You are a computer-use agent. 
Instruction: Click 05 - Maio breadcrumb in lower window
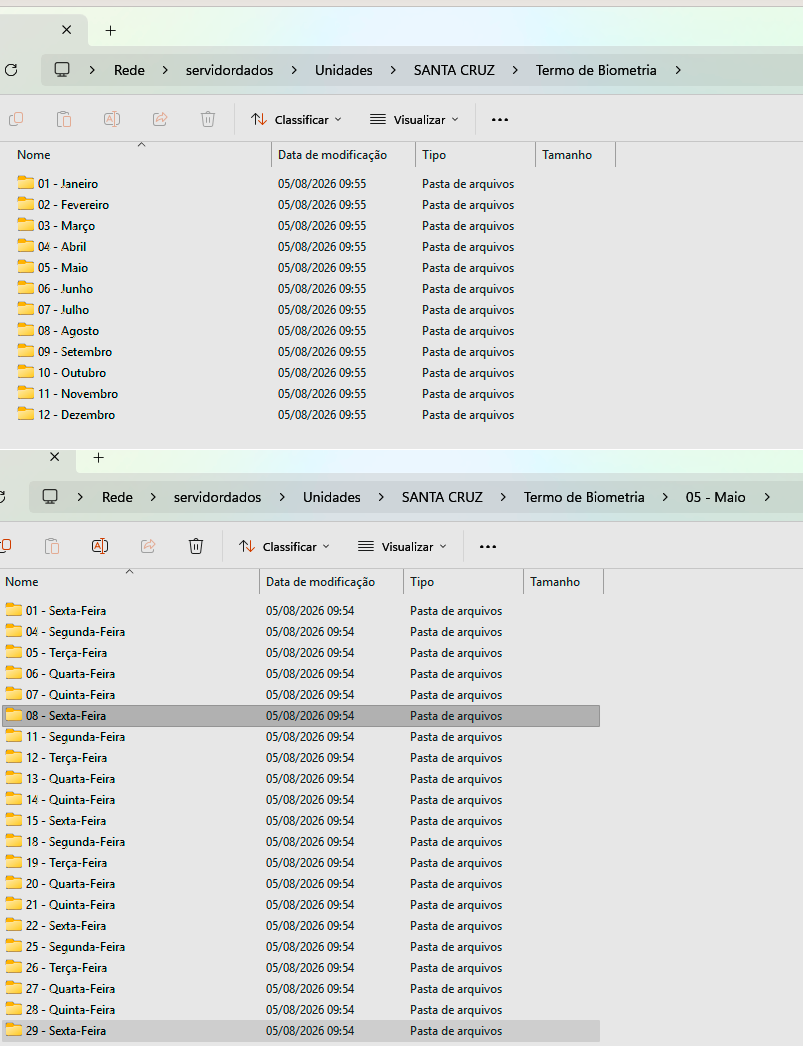pos(716,497)
